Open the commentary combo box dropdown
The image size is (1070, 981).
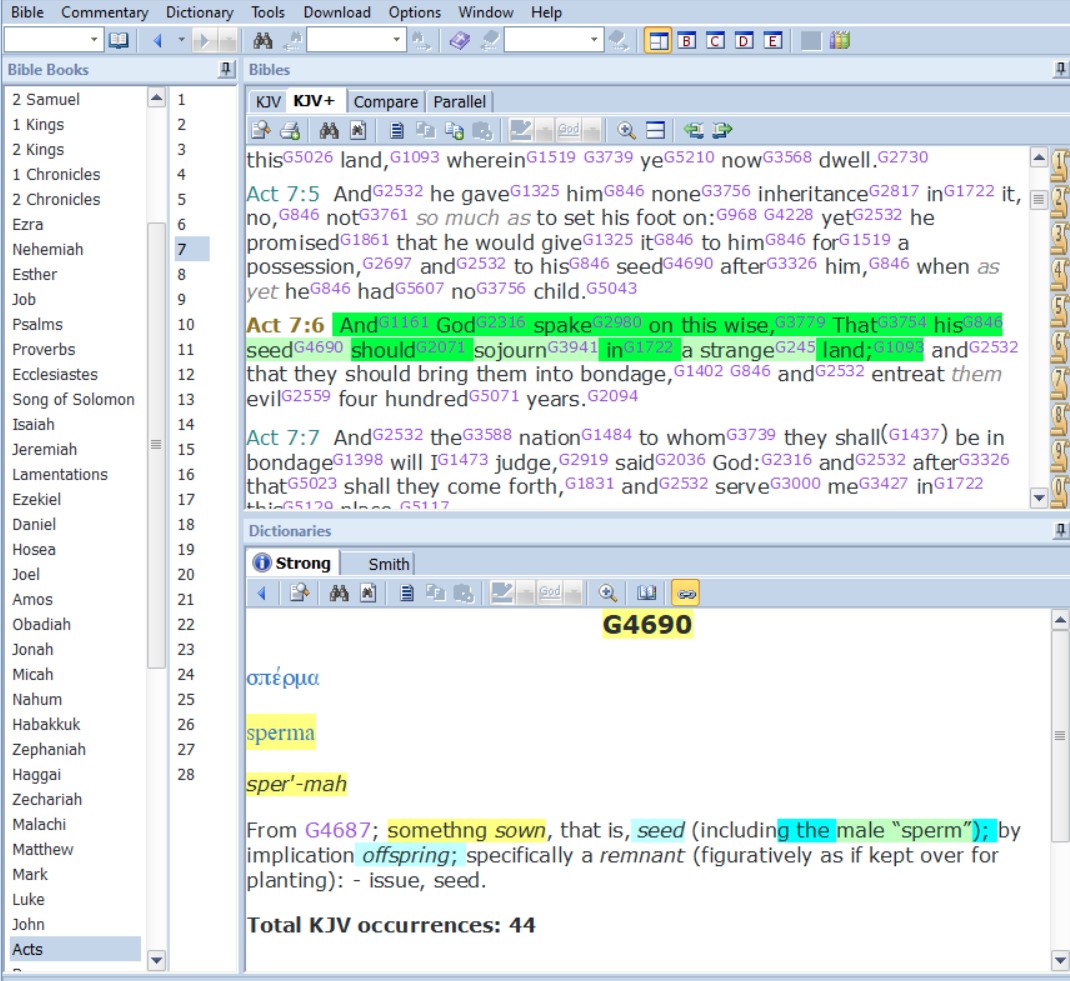pyautogui.click(x=594, y=40)
